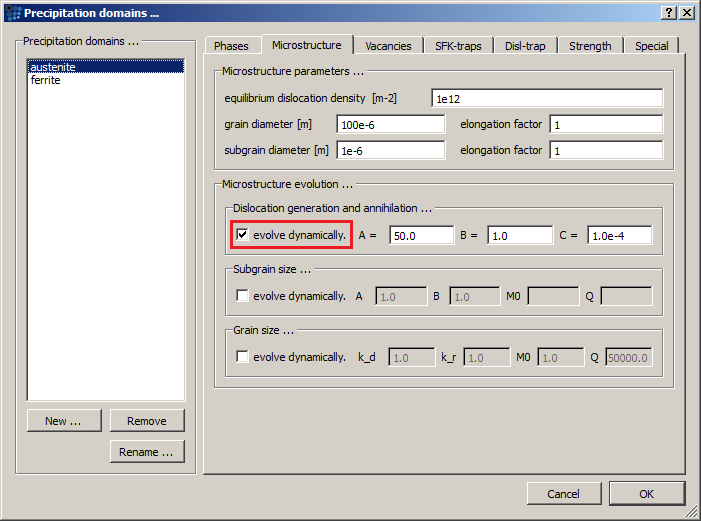701x521 pixels.
Task: Click dislocation parameter B field 1.0
Action: pos(520,235)
